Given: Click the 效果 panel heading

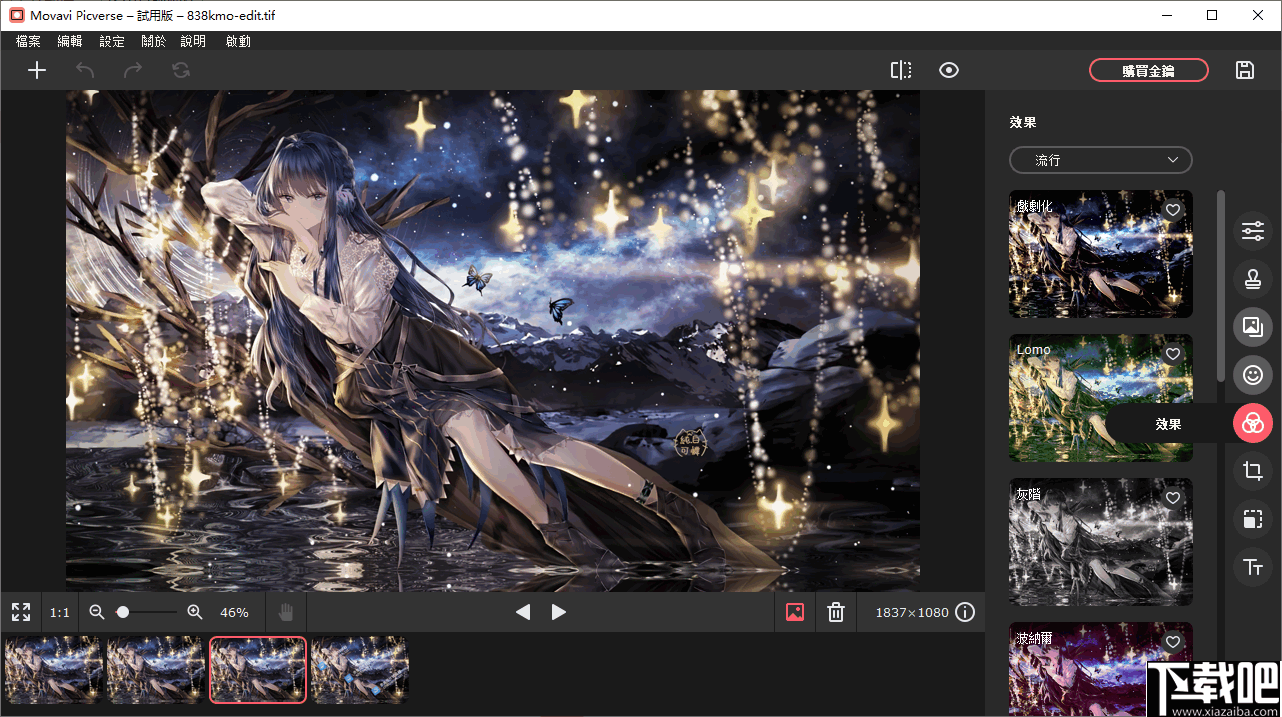Looking at the screenshot, I should click(1023, 122).
